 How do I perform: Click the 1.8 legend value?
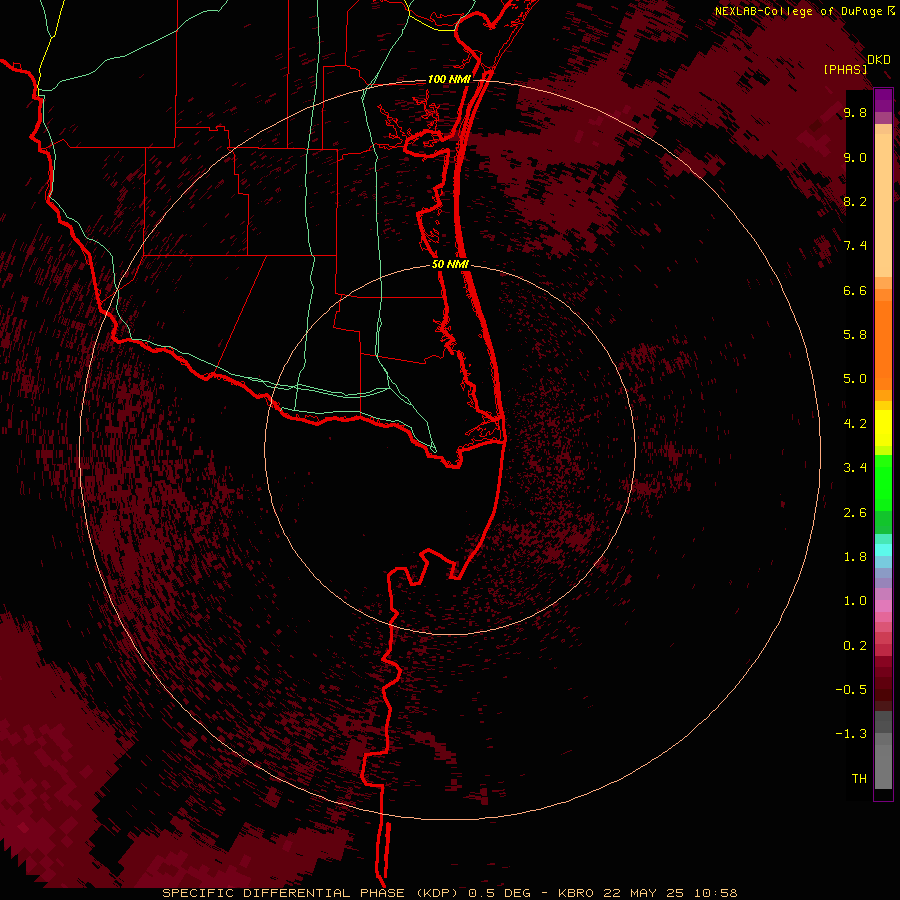click(855, 557)
